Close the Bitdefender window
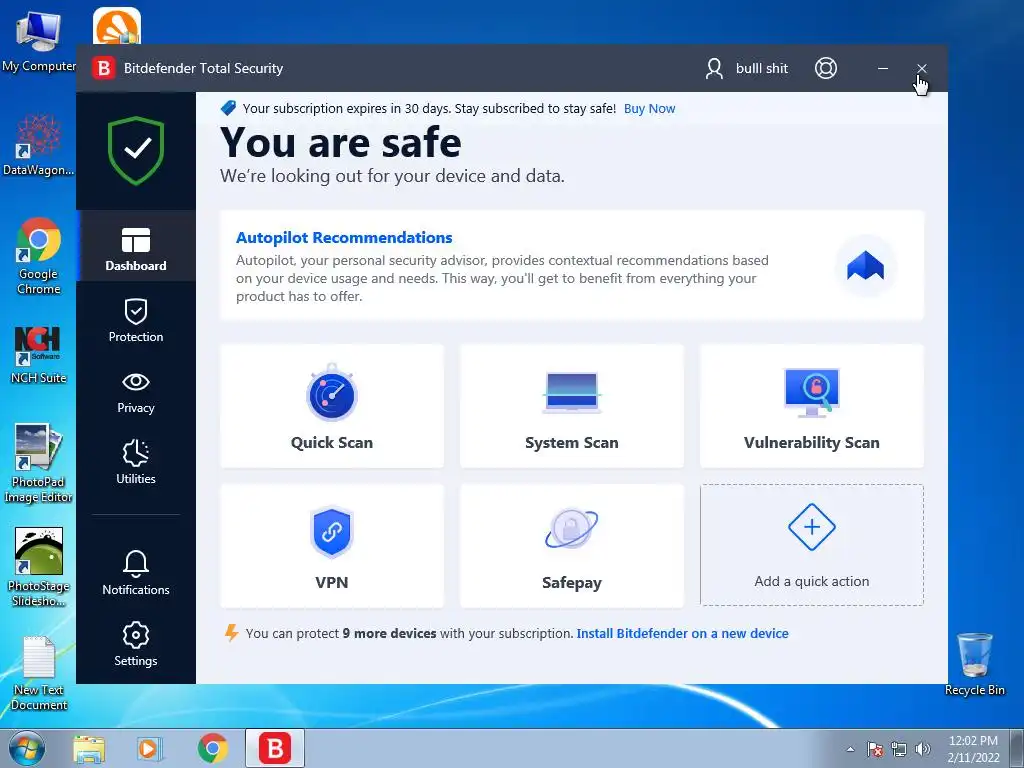The height and width of the screenshot is (768, 1024). tap(921, 69)
